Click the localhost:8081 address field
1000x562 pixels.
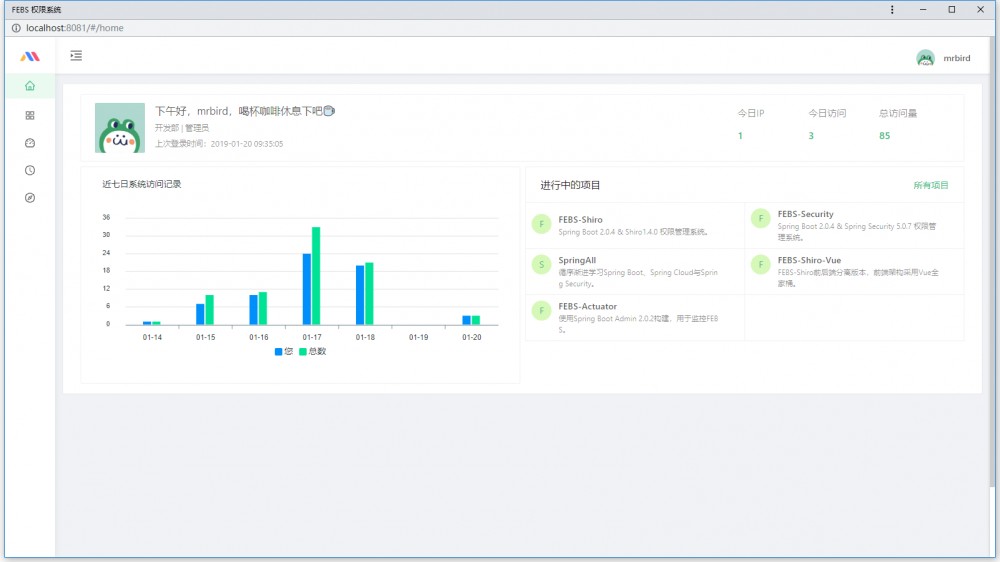tap(75, 28)
